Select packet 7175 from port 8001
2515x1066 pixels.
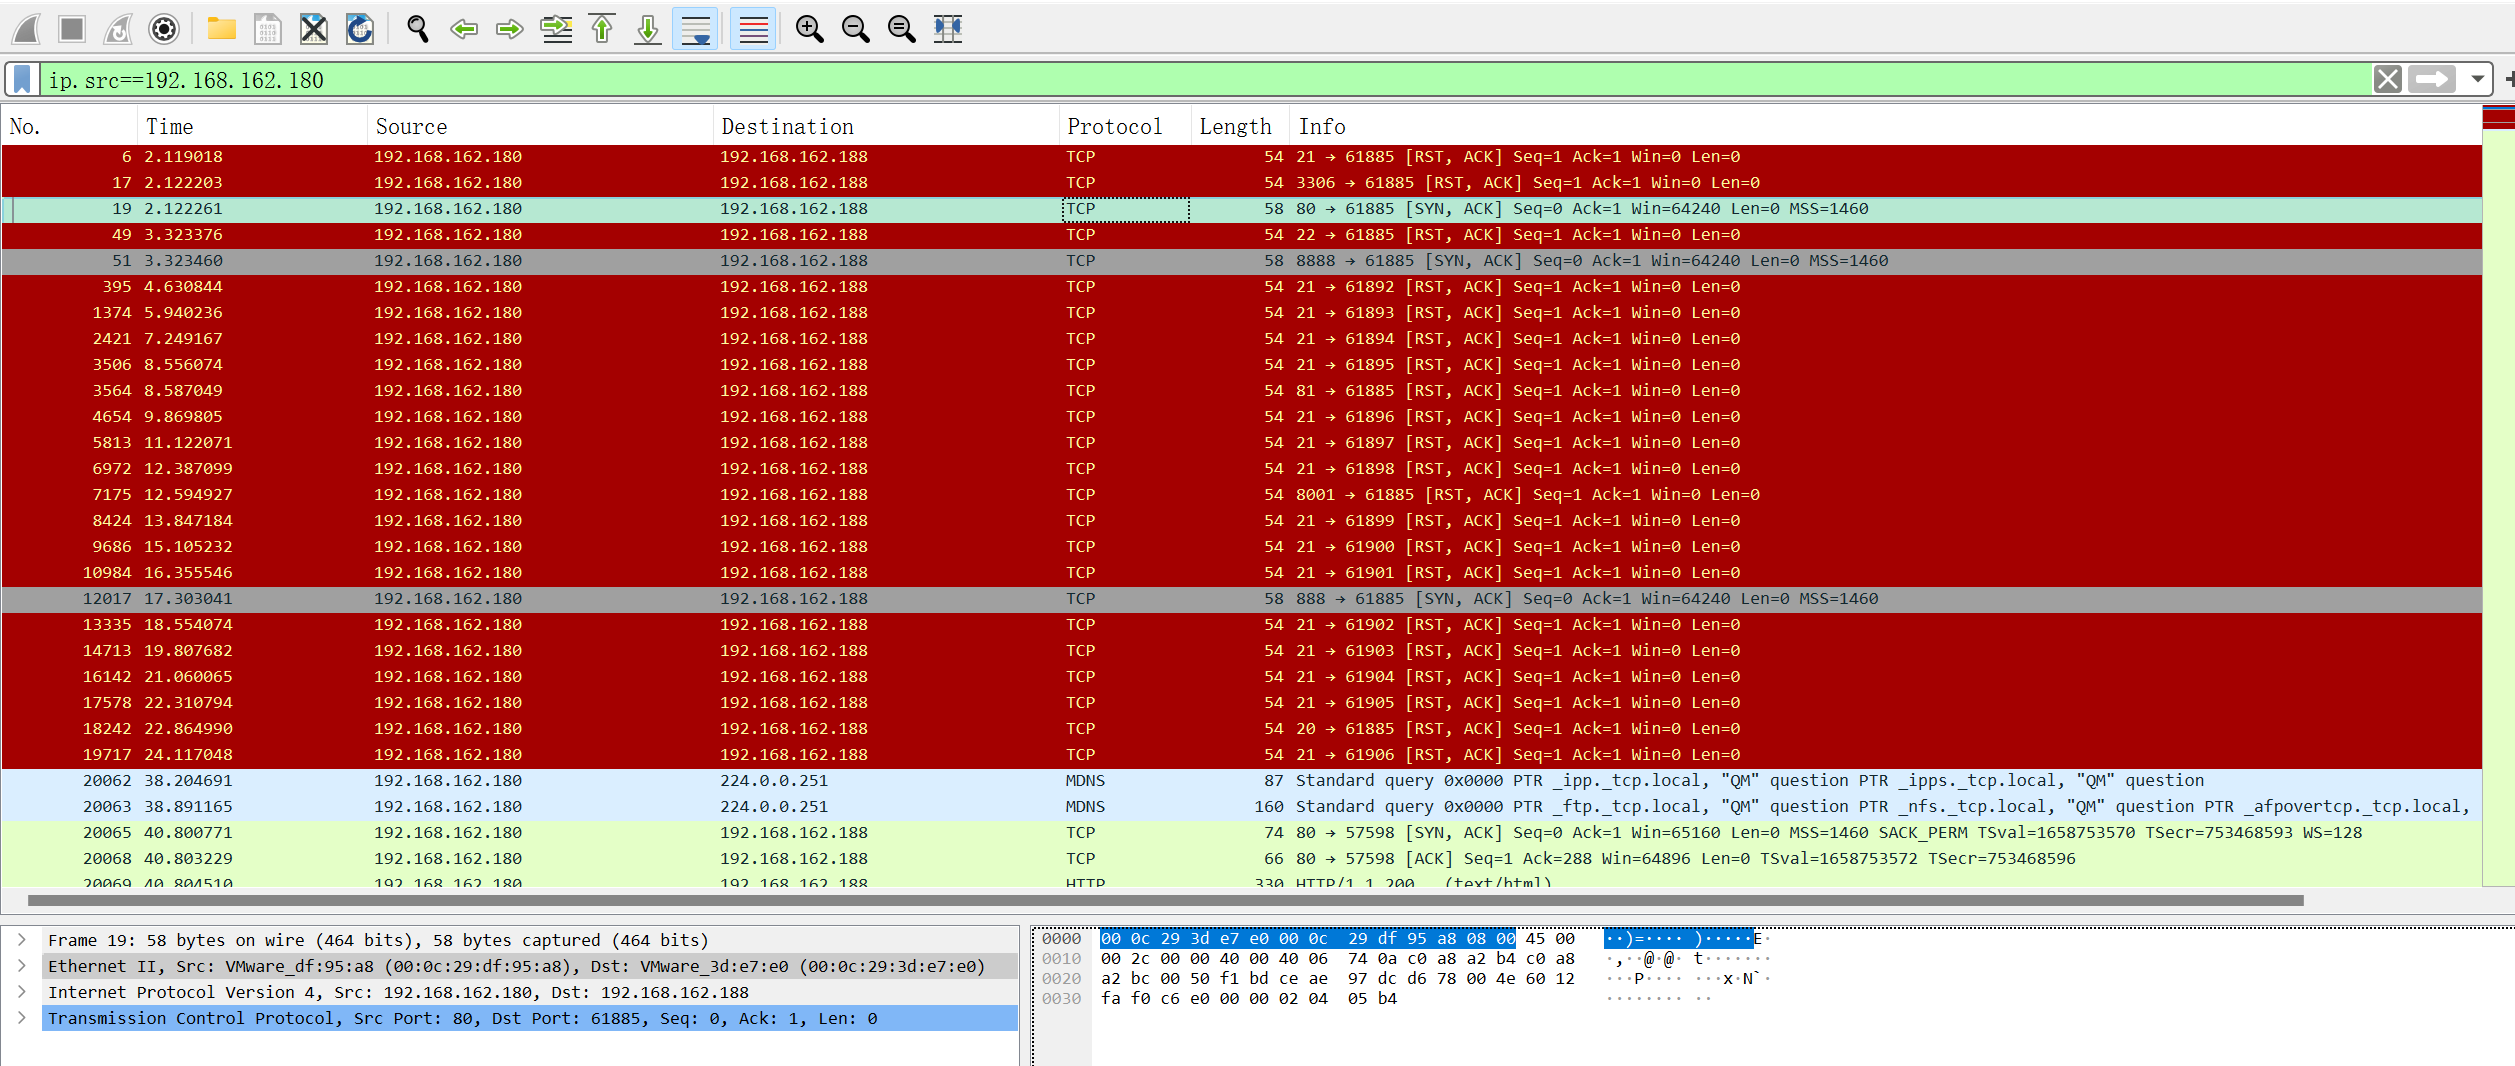[1241, 495]
